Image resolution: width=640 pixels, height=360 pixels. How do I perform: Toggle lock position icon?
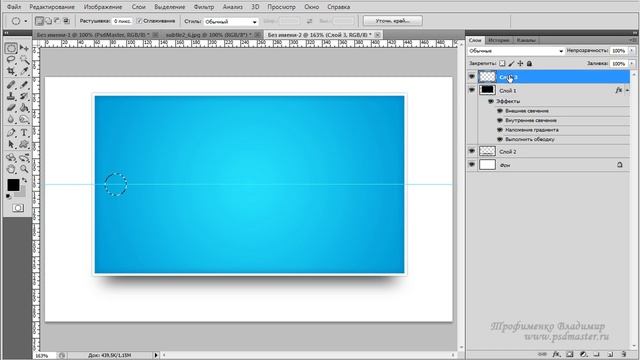[520, 64]
